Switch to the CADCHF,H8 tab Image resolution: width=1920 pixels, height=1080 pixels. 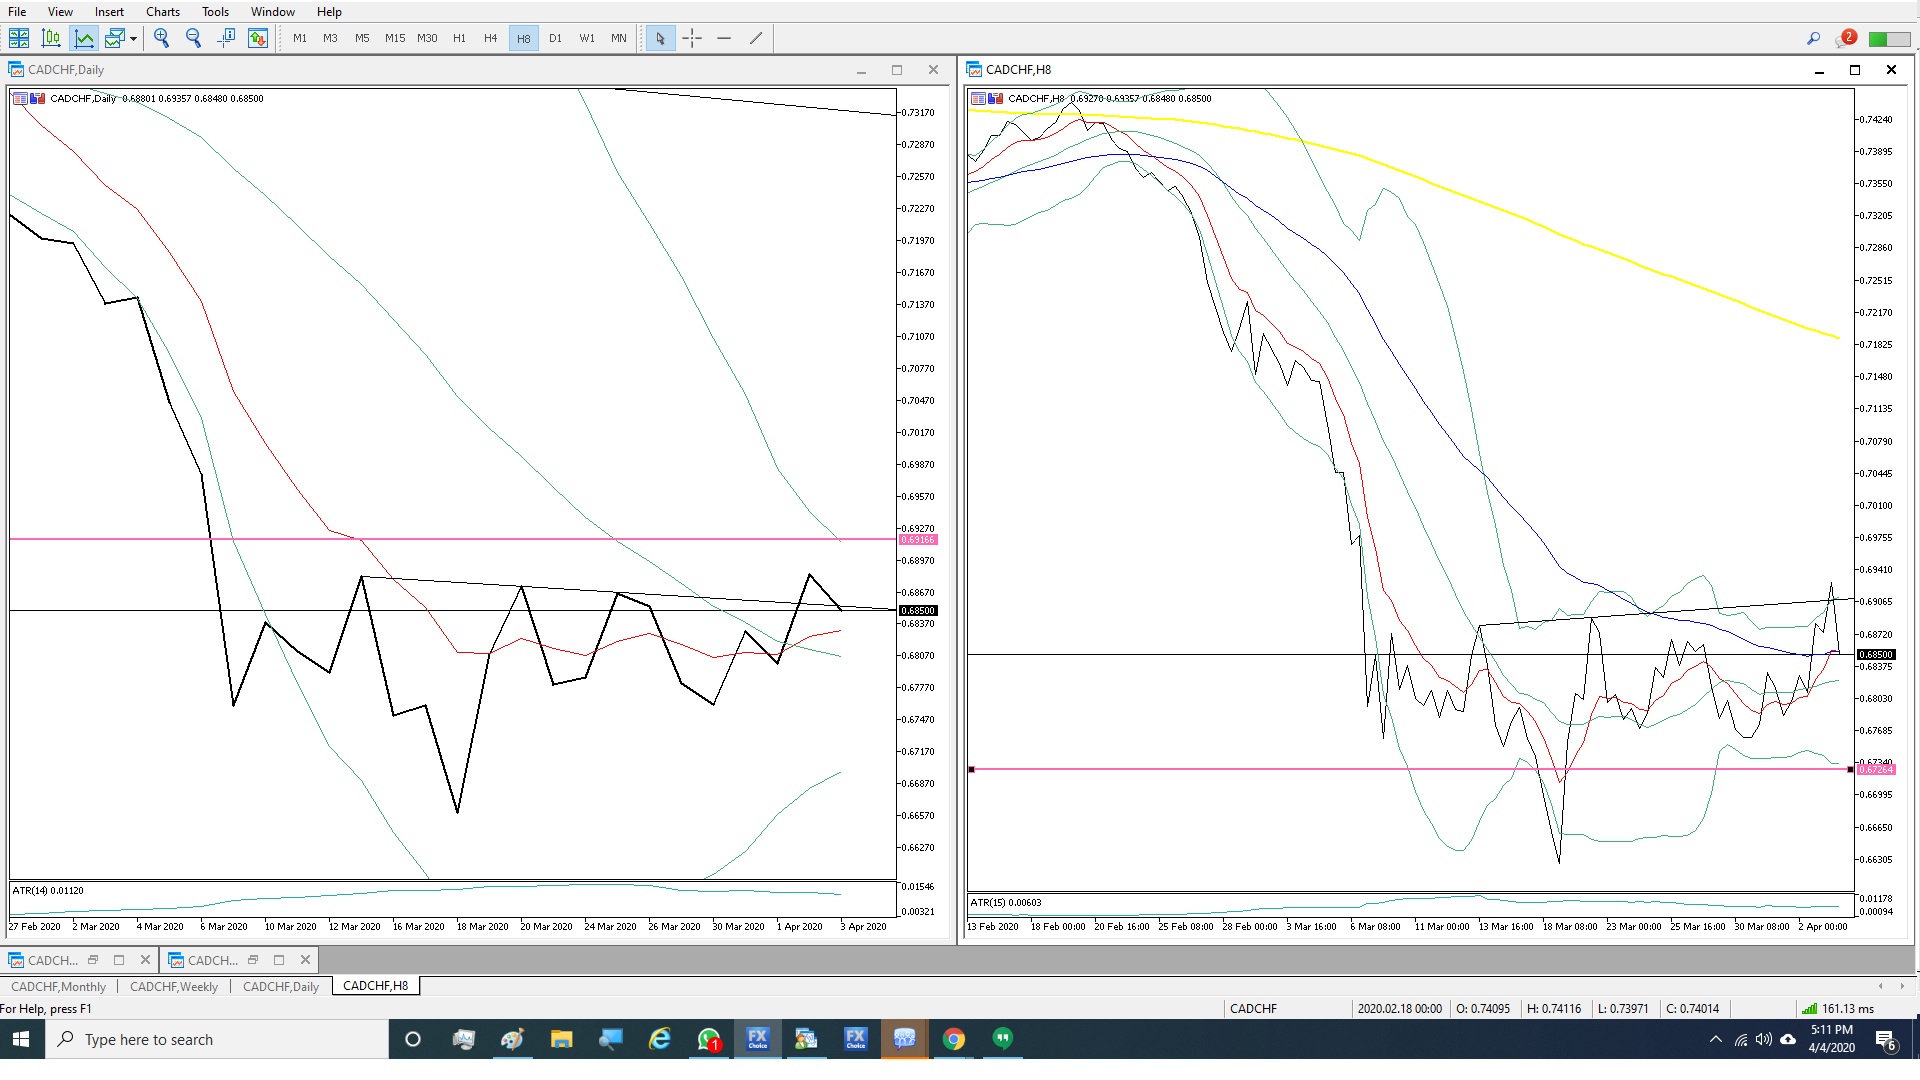click(x=376, y=985)
